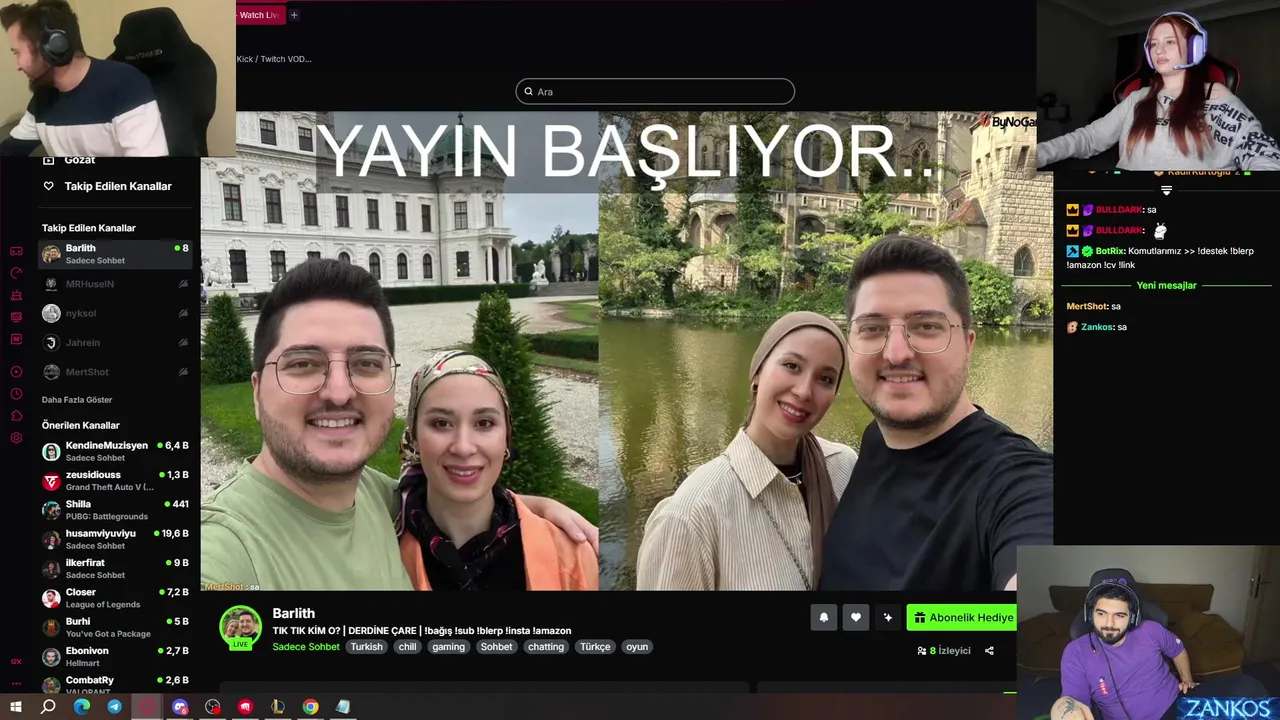Select Jahrein followed channel
The image size is (1280, 720).
[114, 342]
